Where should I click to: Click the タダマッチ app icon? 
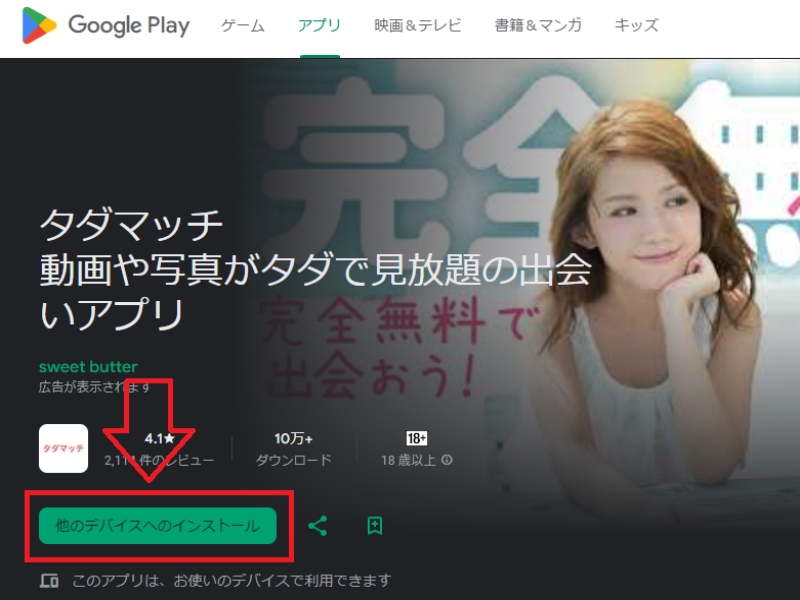click(x=63, y=449)
